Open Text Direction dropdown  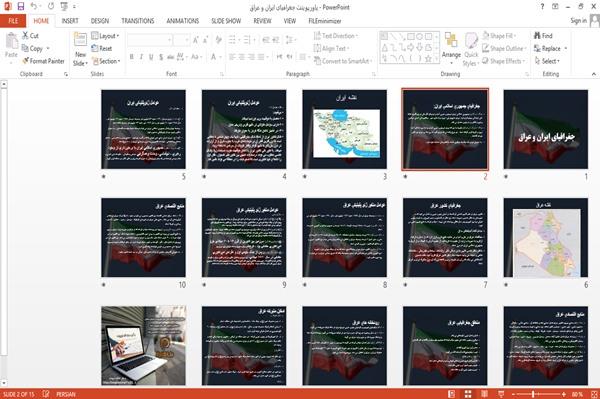(336, 36)
